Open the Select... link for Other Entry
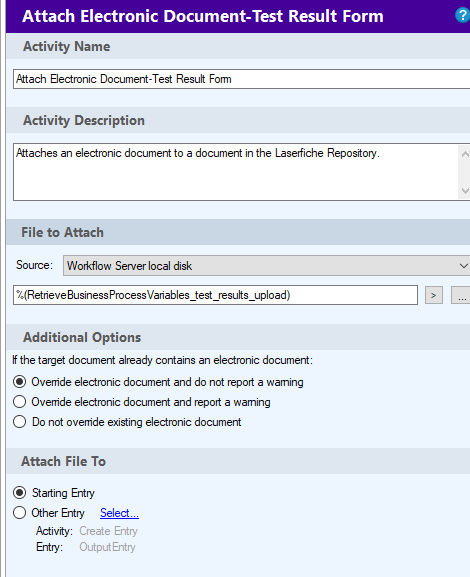 (119, 513)
